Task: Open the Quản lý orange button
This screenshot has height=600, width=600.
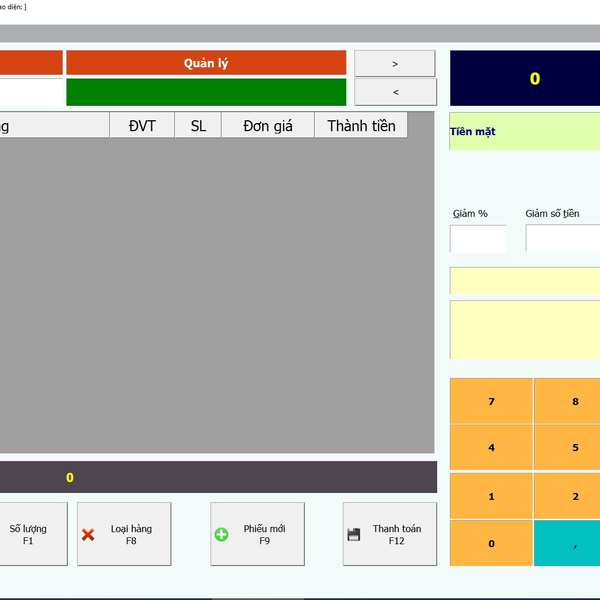Action: 206,62
